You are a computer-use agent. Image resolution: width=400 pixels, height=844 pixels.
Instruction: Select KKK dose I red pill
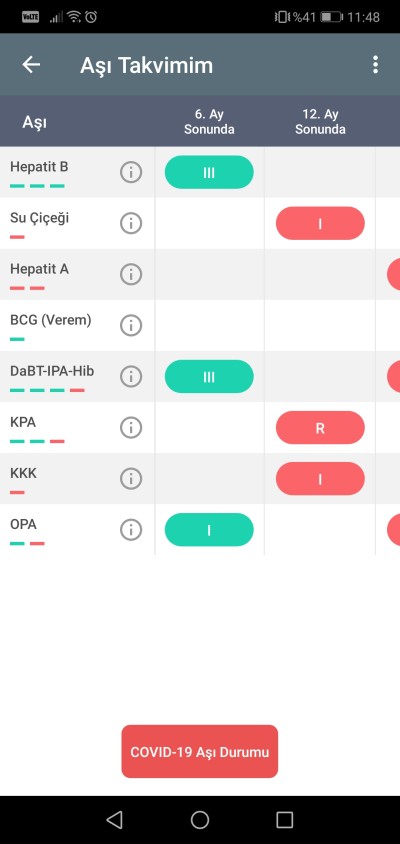(x=320, y=479)
